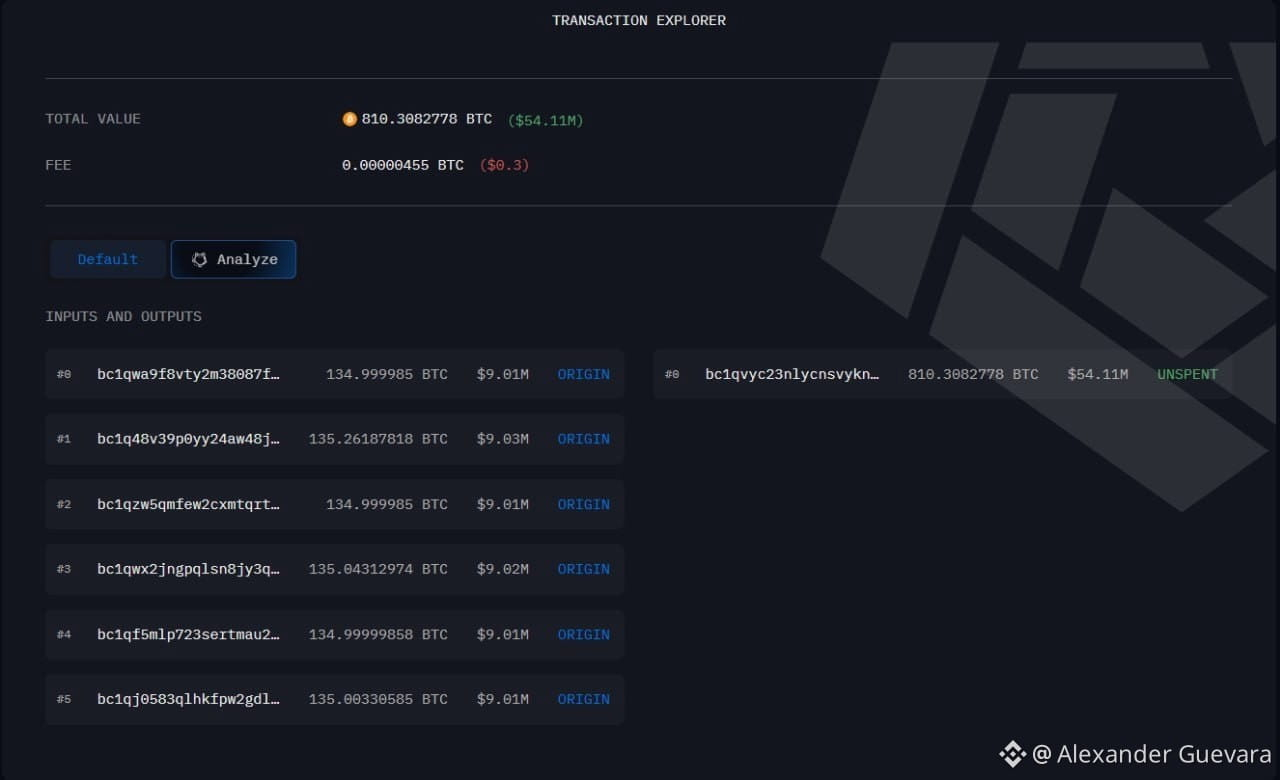Viewport: 1280px width, 780px height.
Task: Click the TOTAL VALUE label
Action: [93, 119]
